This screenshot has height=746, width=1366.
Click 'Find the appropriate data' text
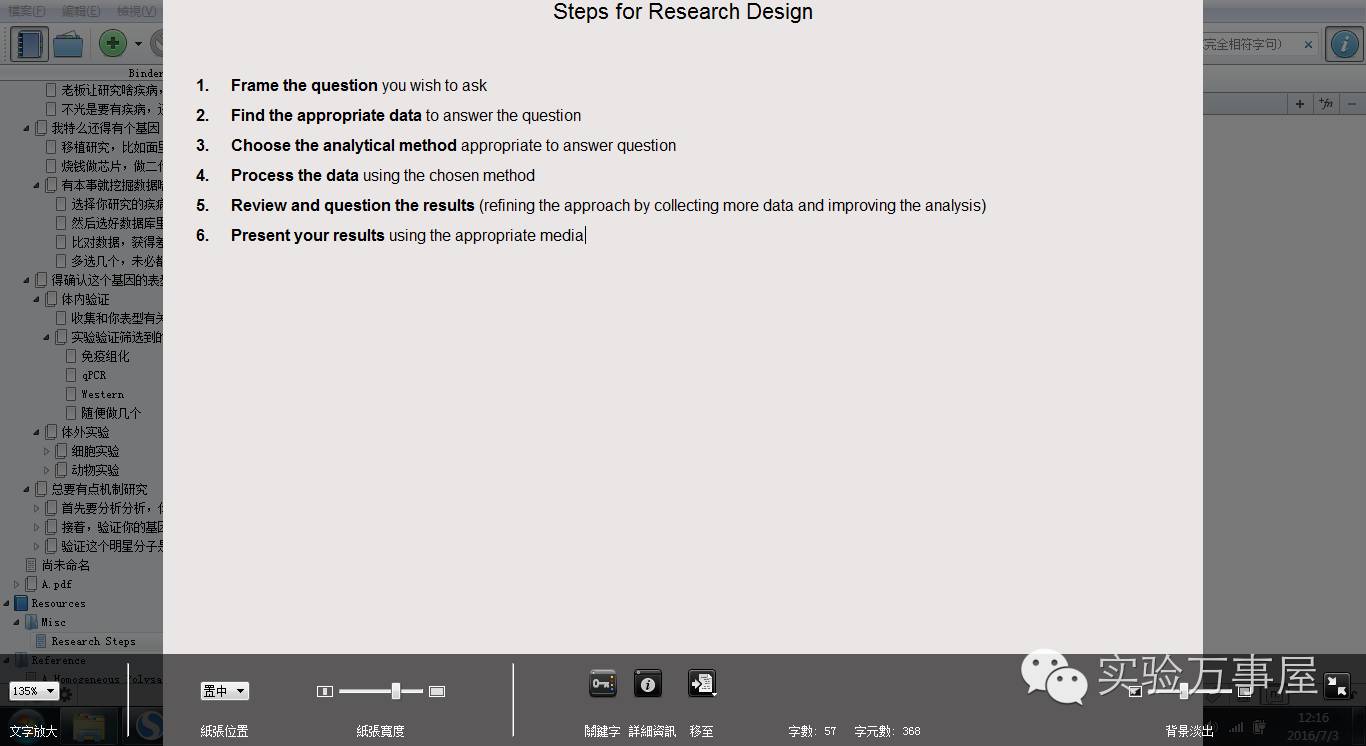pos(326,115)
